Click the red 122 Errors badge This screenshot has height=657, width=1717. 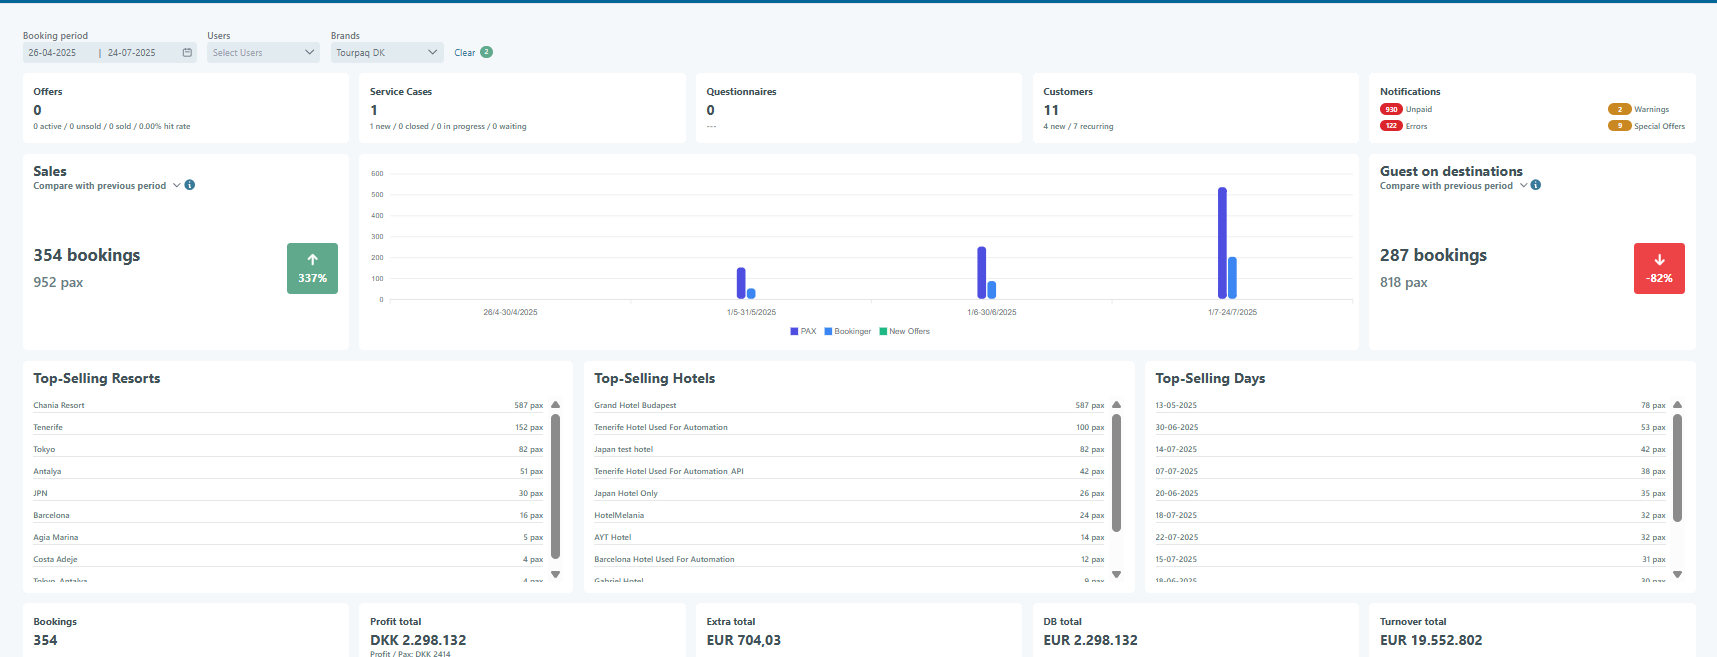click(x=1391, y=126)
